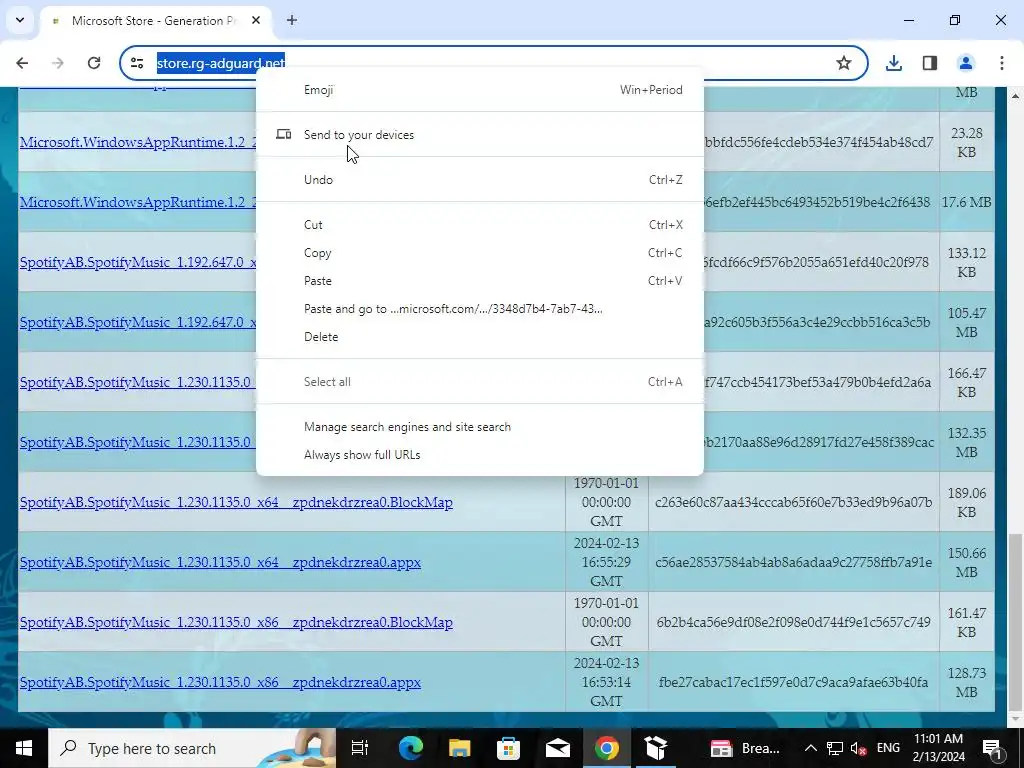Click hash fbe27cabac17ec1f597e0d7c9aca9afae63b40fa
Viewport: 1024px width, 768px height.
[793, 682]
